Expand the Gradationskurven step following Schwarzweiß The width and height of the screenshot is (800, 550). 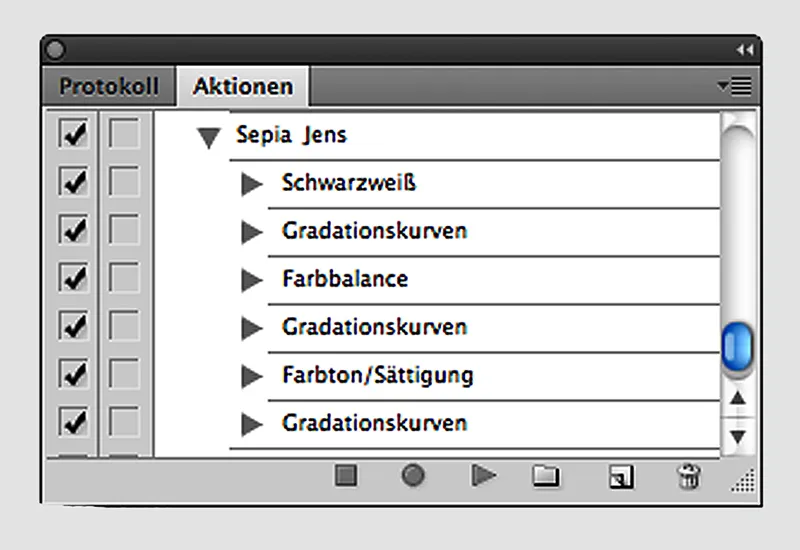pos(252,232)
